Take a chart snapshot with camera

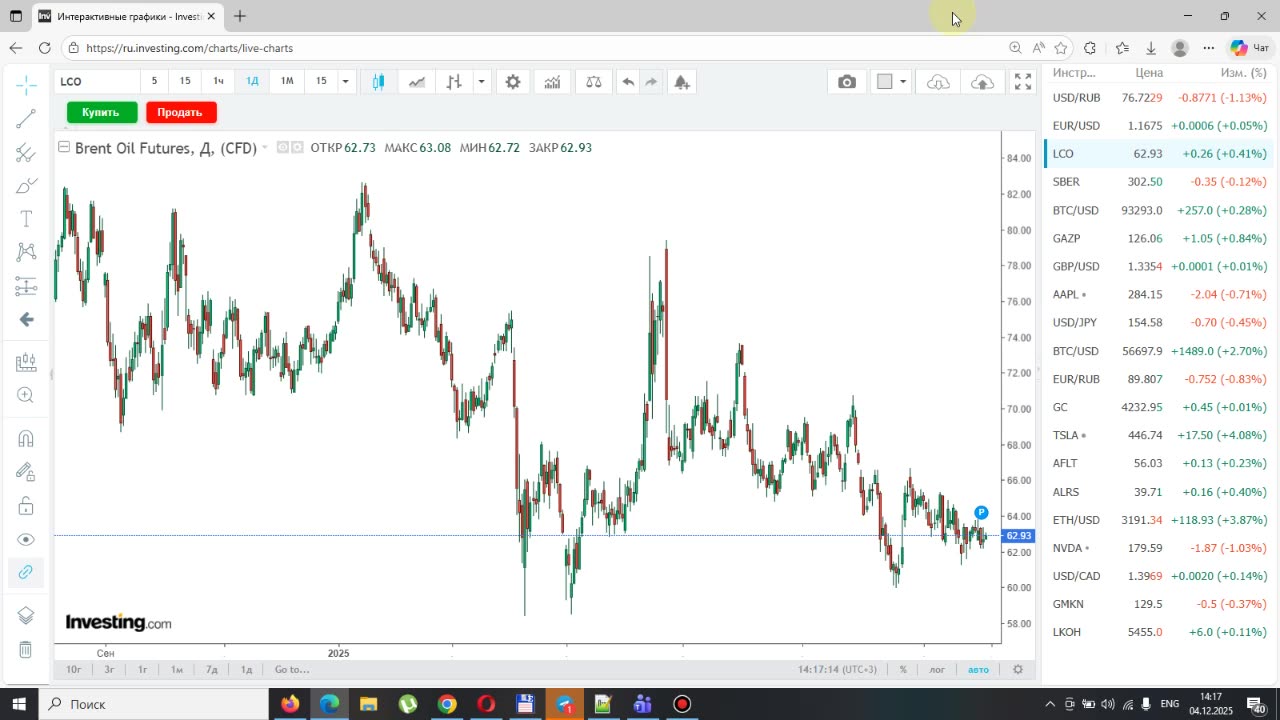pyautogui.click(x=847, y=82)
